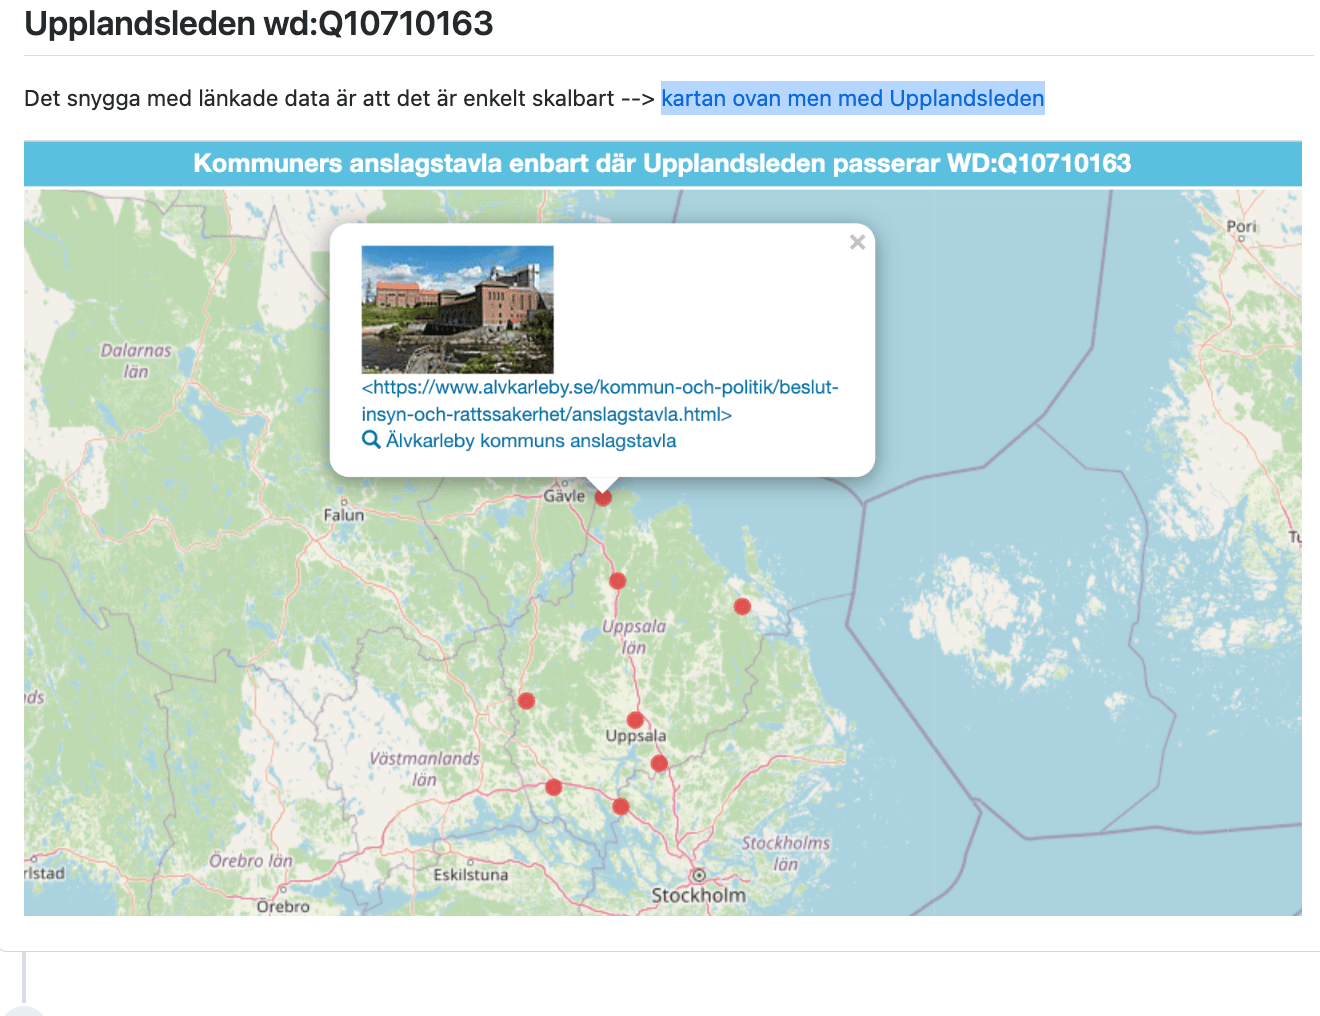Viewport: 1320px width, 1016px height.
Task: Click the Eskilstuna label on the map
Action: pos(470,875)
